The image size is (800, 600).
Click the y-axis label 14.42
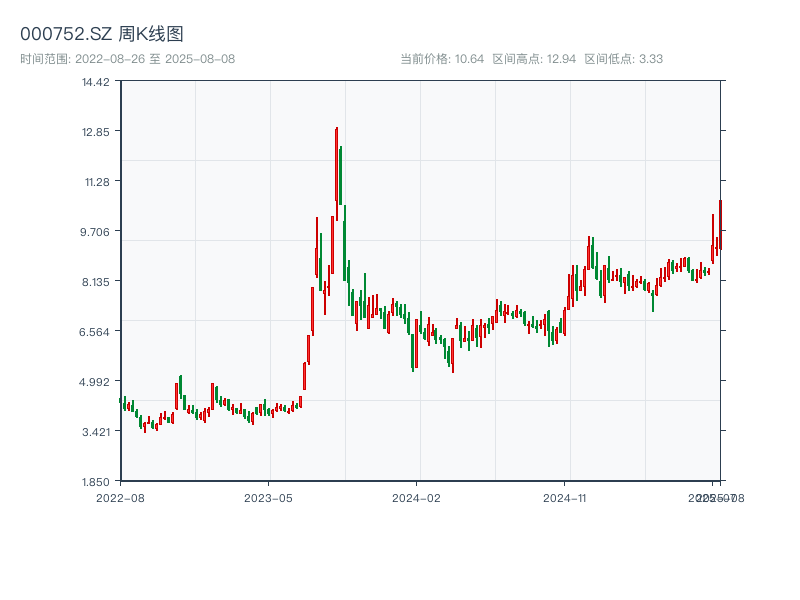click(x=96, y=82)
